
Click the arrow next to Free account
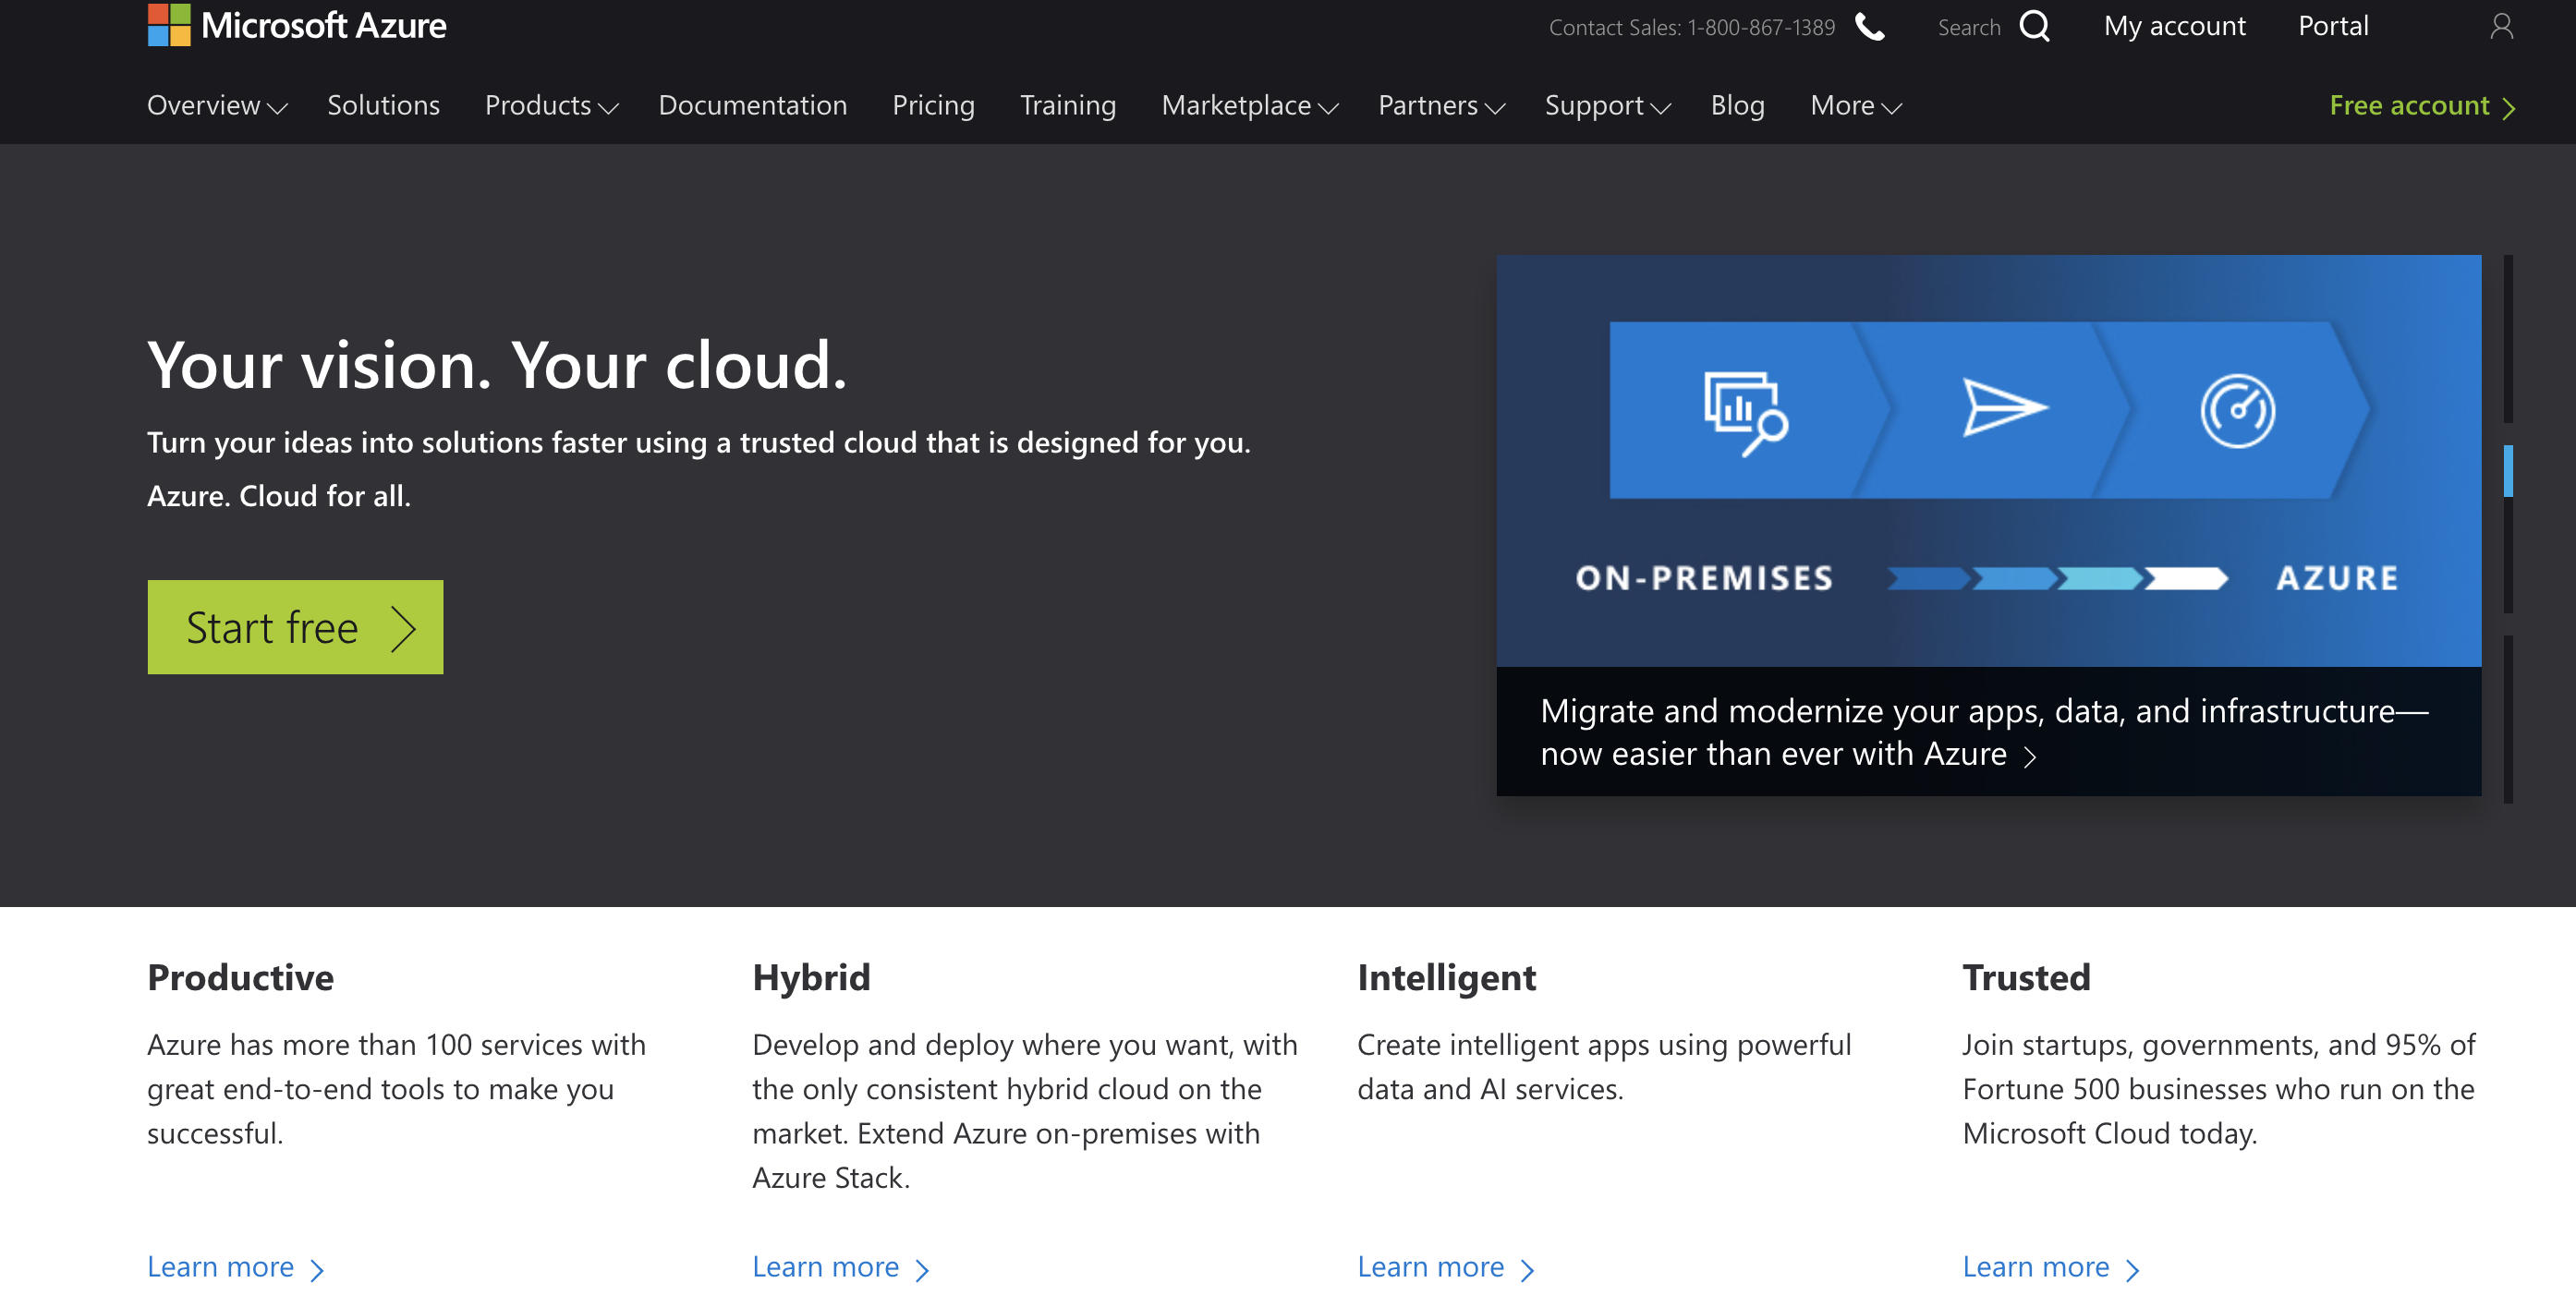[2509, 108]
